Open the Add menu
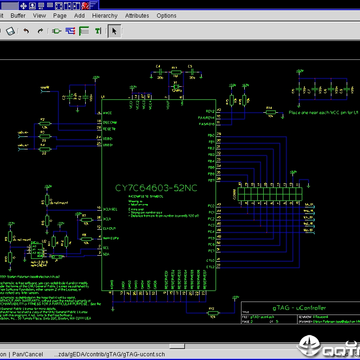 pyautogui.click(x=79, y=16)
